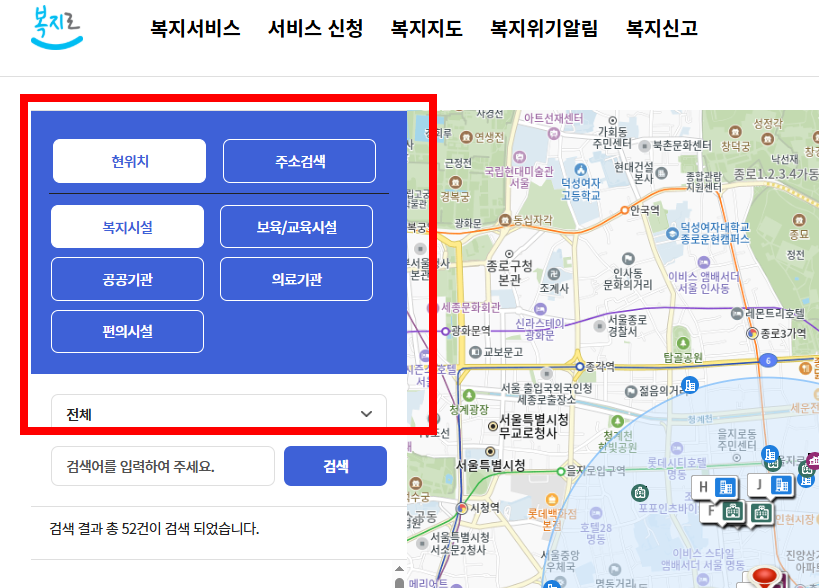
Task: Click the search keyword input field
Action: point(162,466)
